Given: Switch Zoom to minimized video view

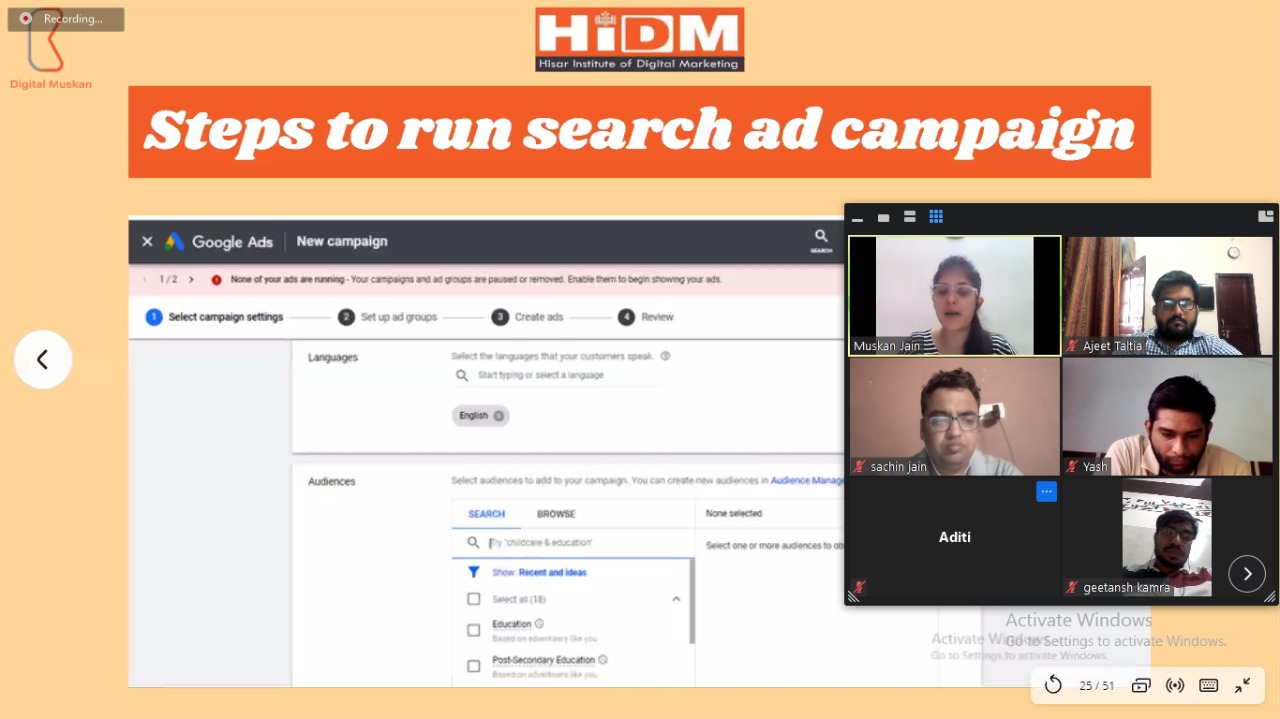Looking at the screenshot, I should [x=857, y=217].
